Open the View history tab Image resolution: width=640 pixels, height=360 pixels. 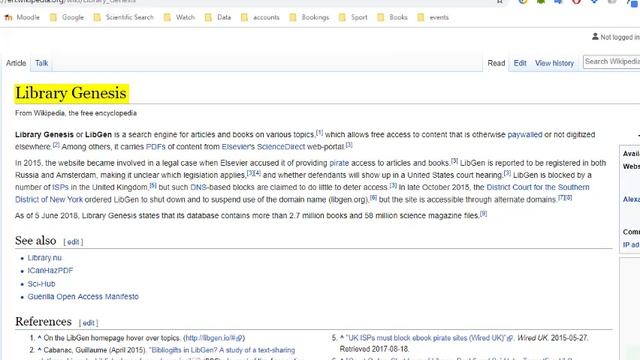click(554, 63)
